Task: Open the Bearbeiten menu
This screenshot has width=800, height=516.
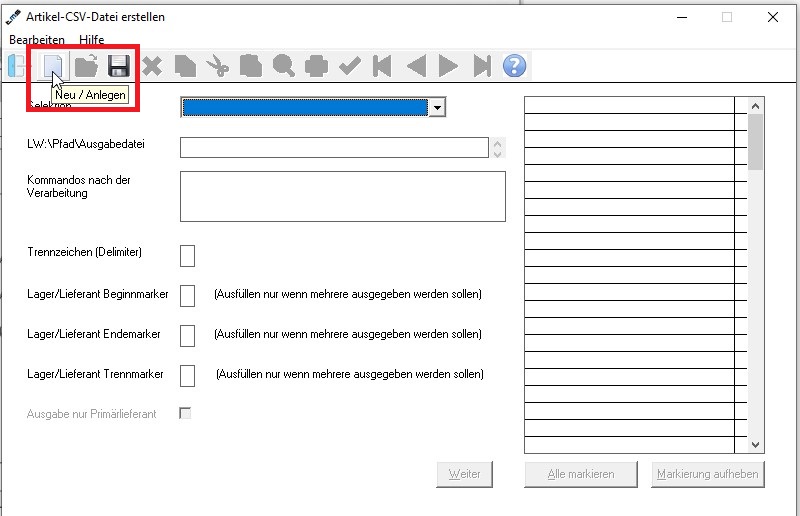Action: click(37, 39)
